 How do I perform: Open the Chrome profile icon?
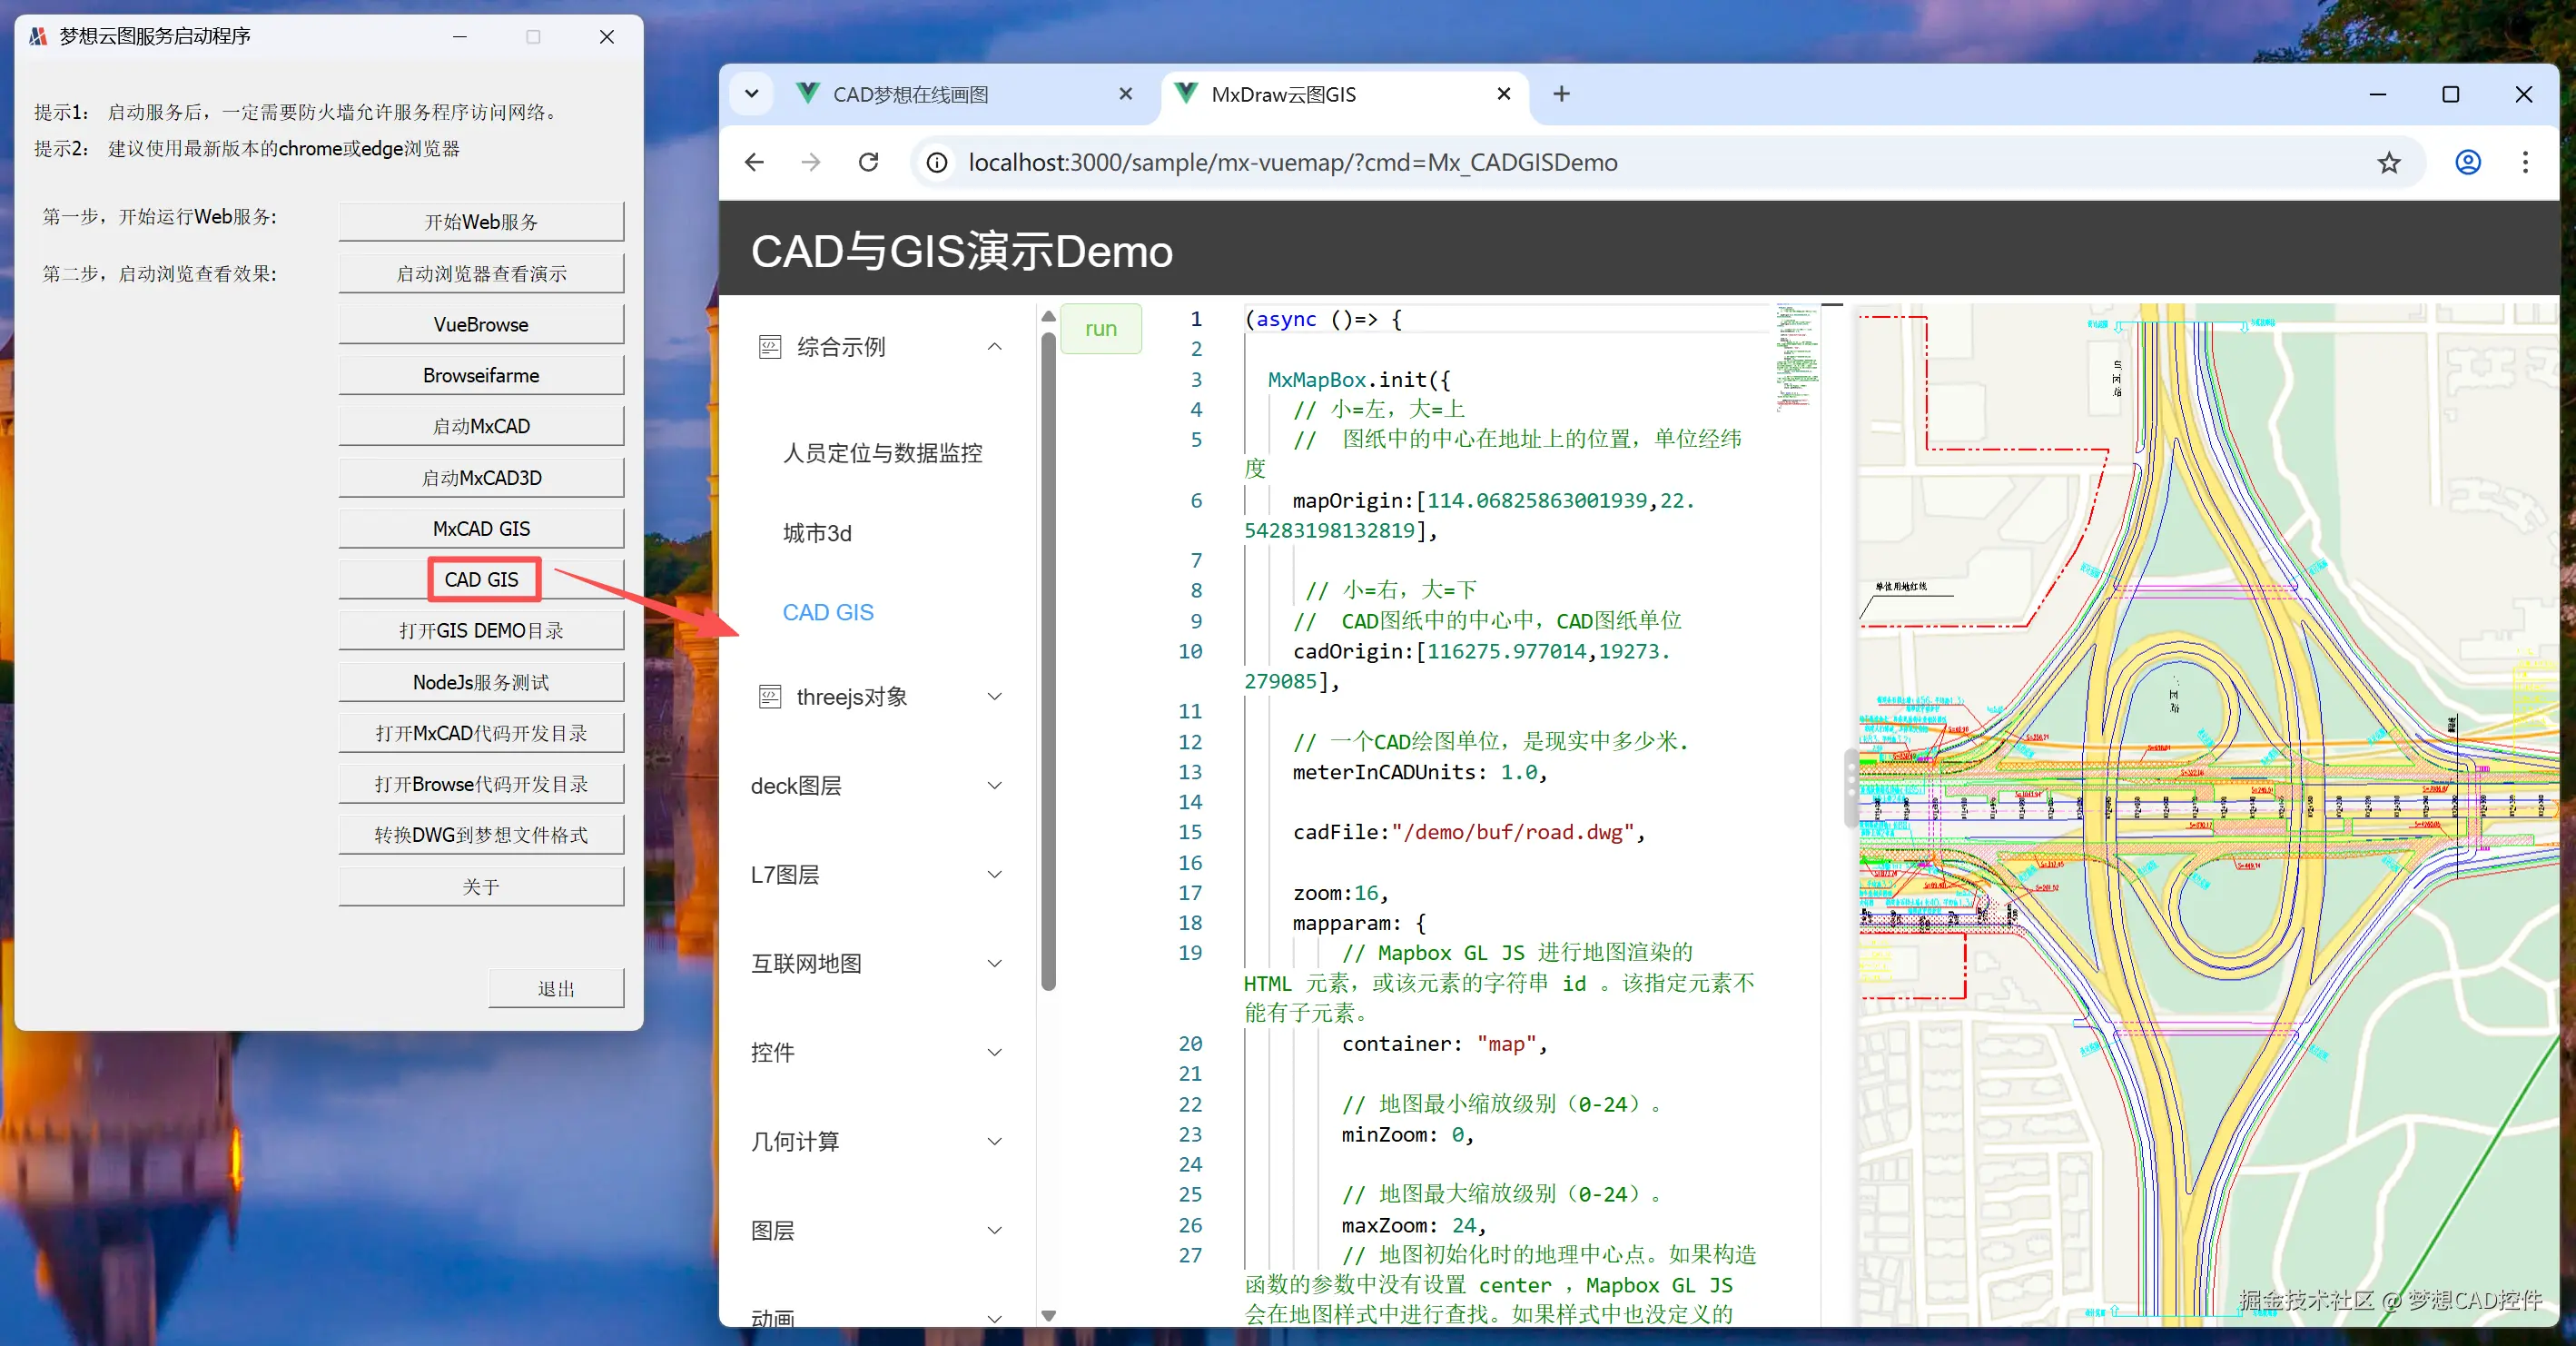coord(2467,162)
